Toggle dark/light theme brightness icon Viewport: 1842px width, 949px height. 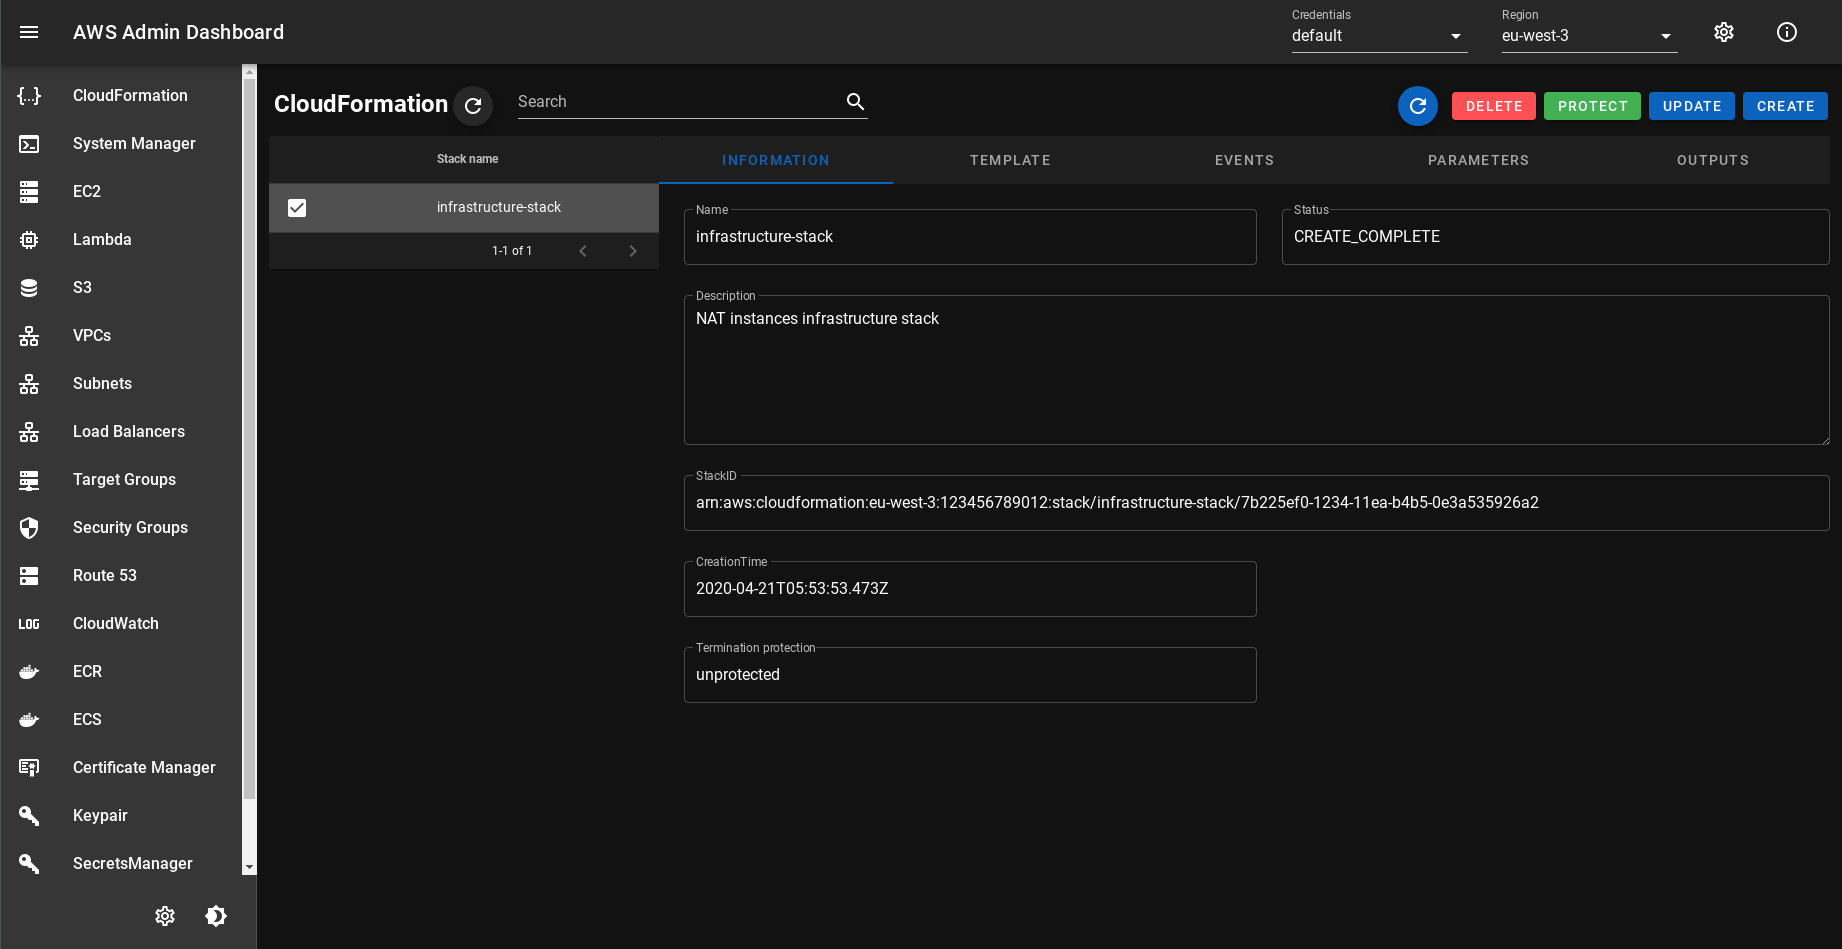pyautogui.click(x=216, y=916)
